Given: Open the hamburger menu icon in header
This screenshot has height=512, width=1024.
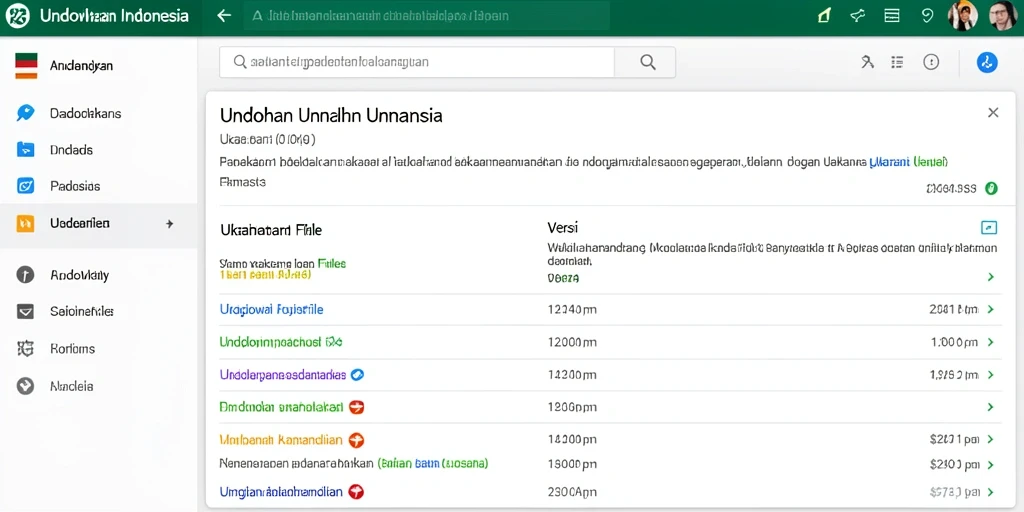Looking at the screenshot, I should tap(891, 16).
